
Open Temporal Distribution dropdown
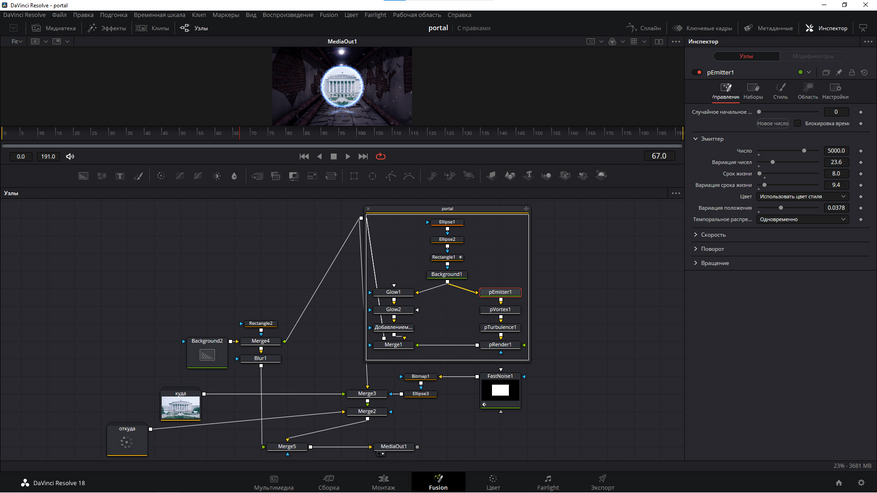[803, 219]
